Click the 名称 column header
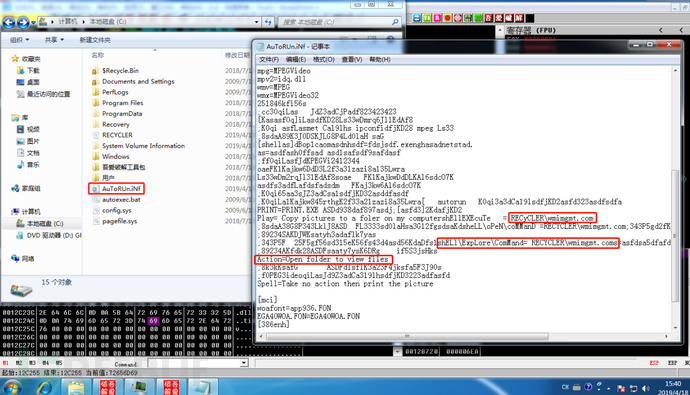The height and width of the screenshot is (395, 690). coord(98,55)
